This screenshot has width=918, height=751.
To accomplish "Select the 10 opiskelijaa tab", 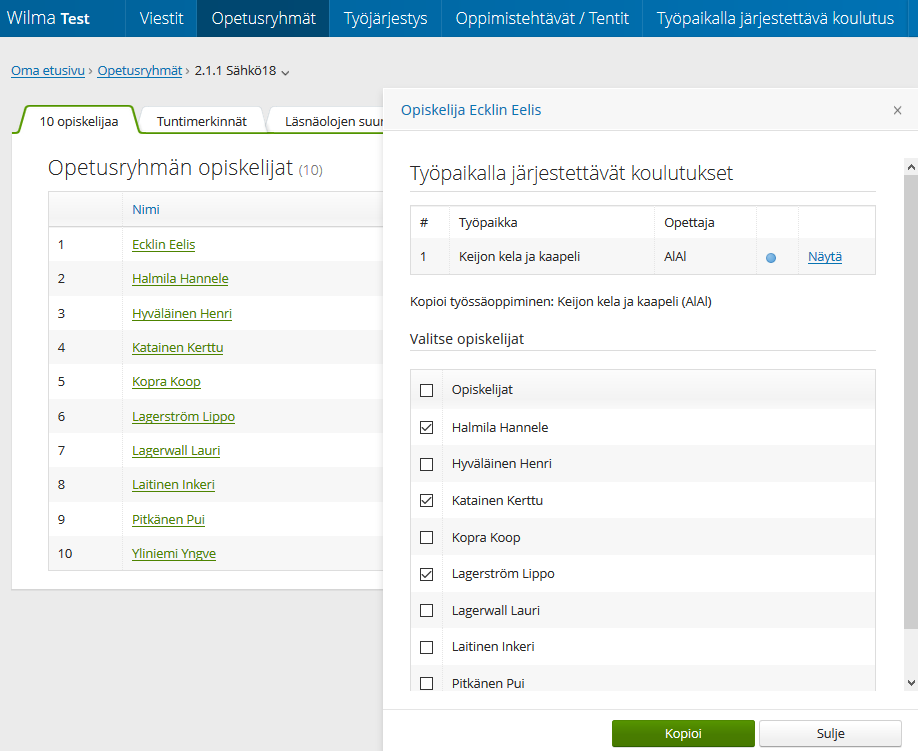I will [x=78, y=121].
